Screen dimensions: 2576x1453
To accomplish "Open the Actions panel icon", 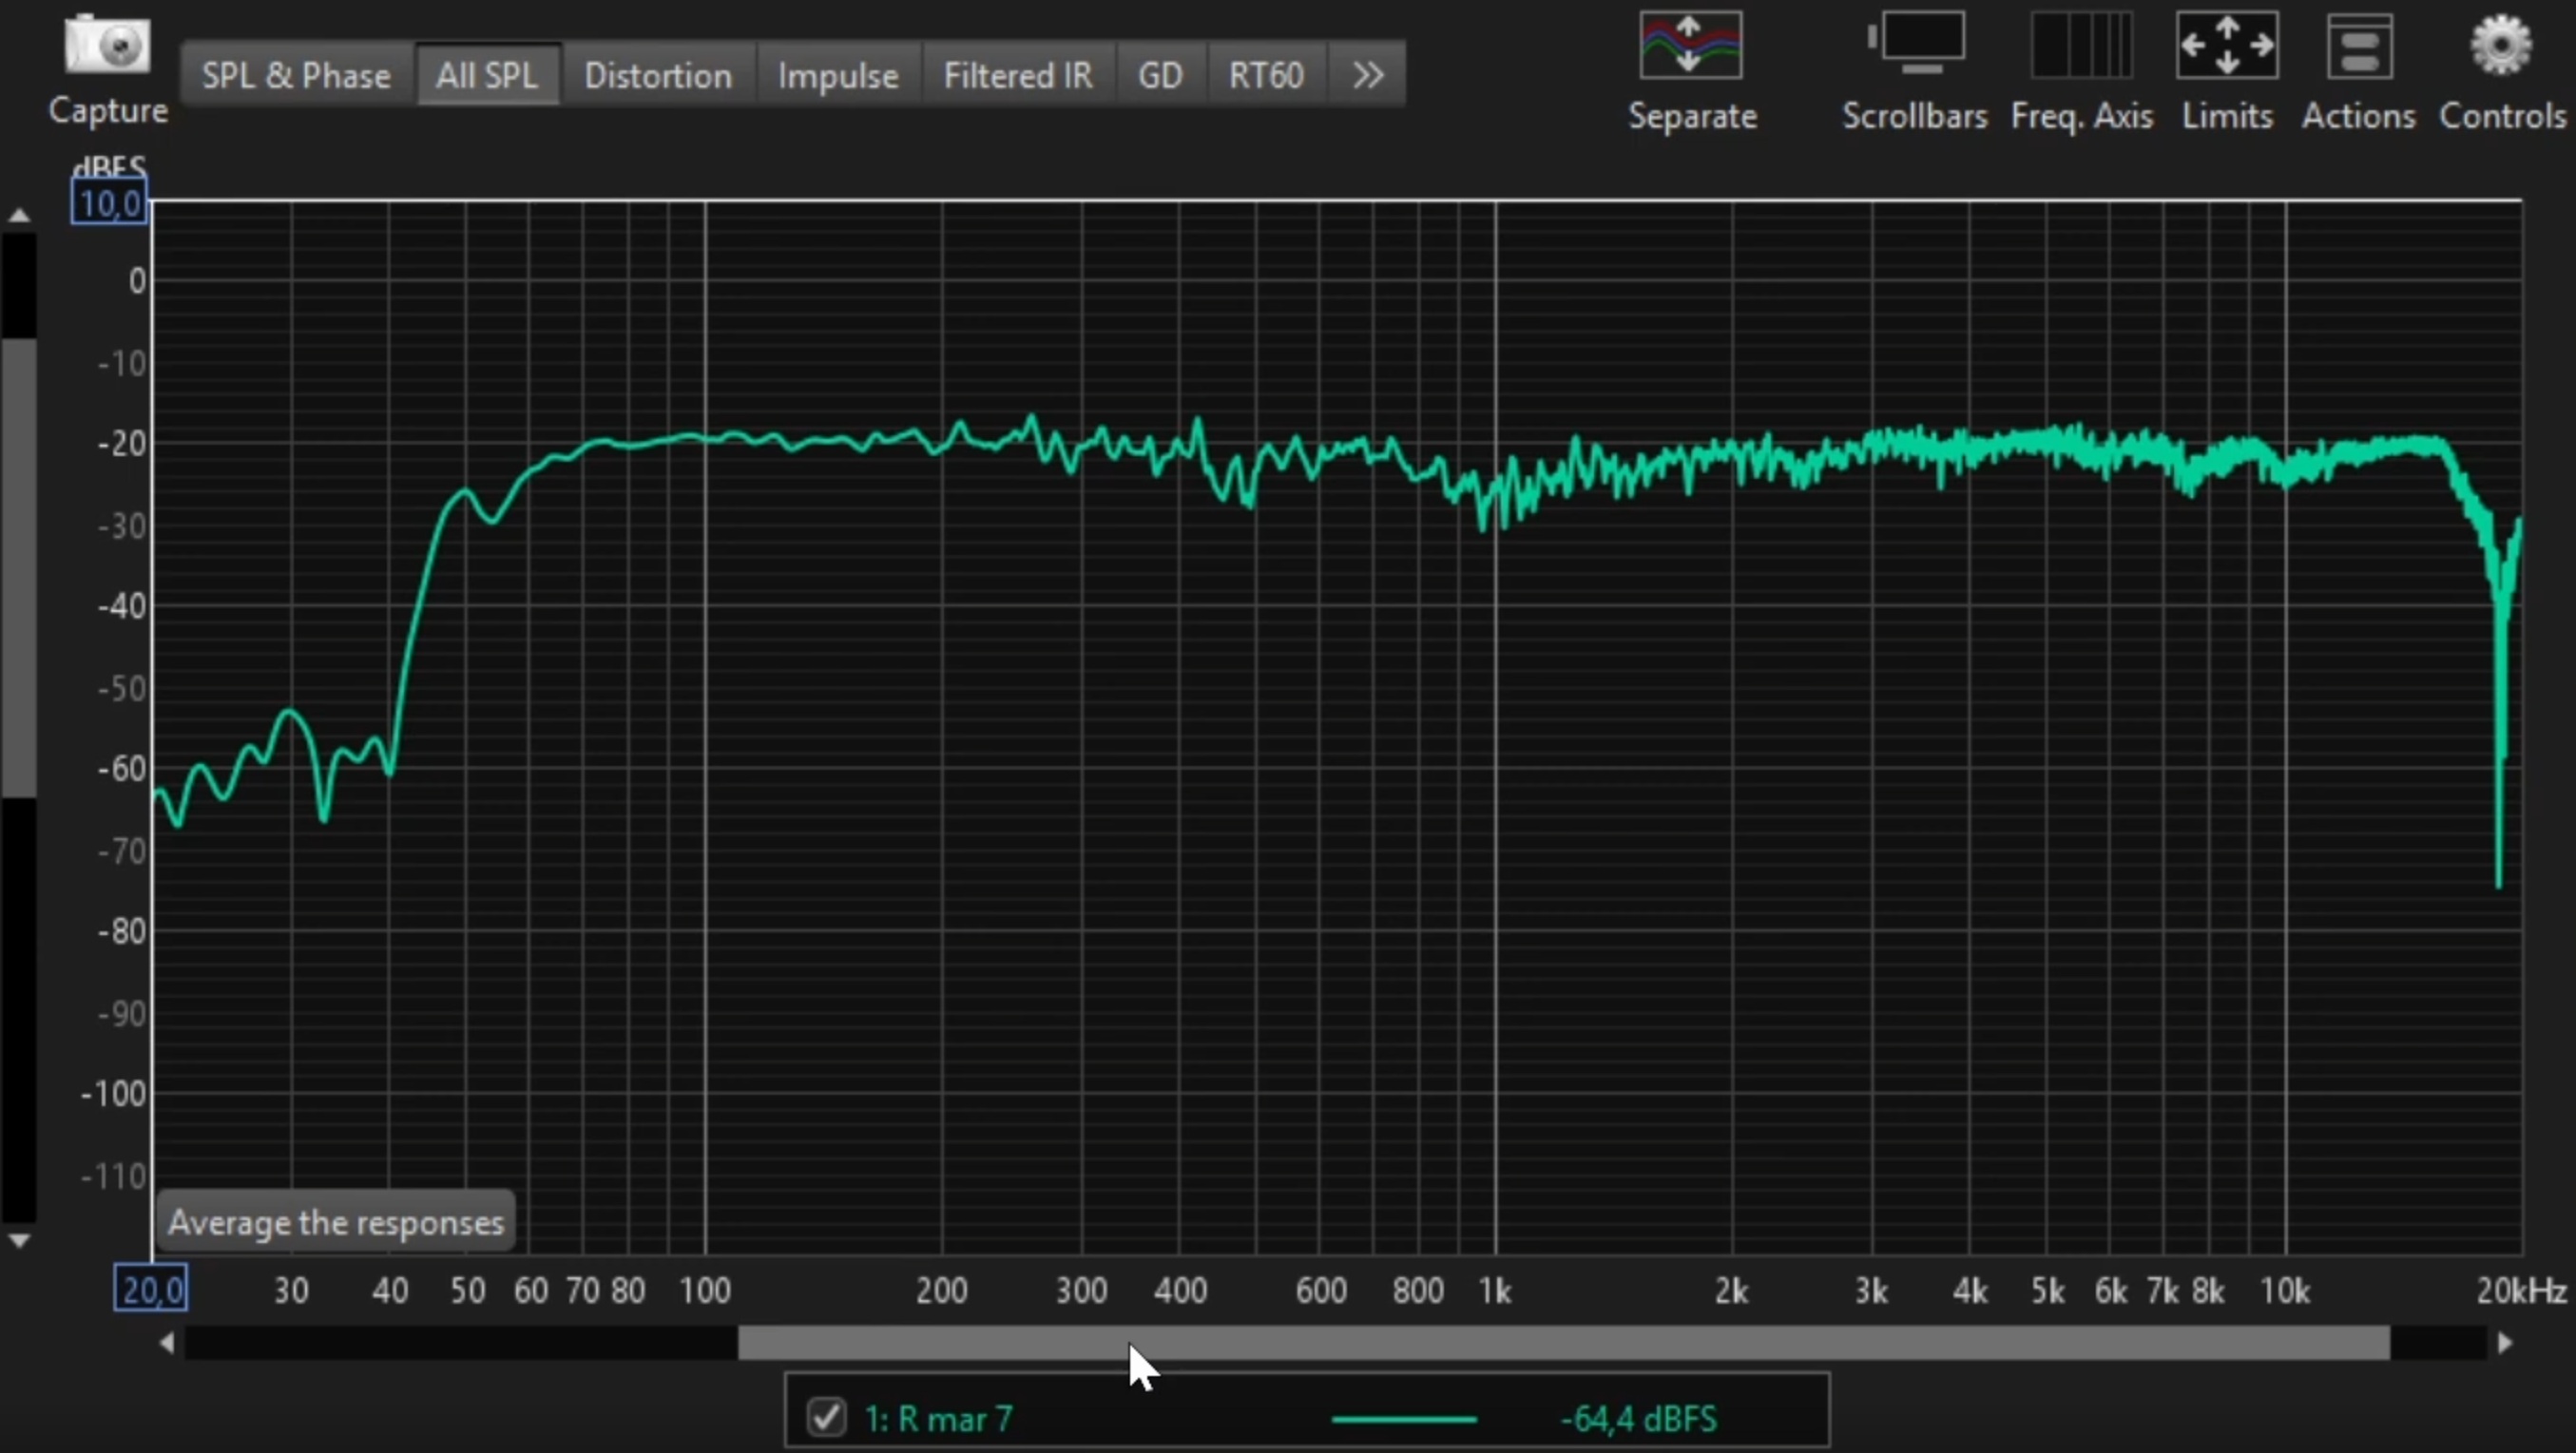I will pyautogui.click(x=2358, y=46).
